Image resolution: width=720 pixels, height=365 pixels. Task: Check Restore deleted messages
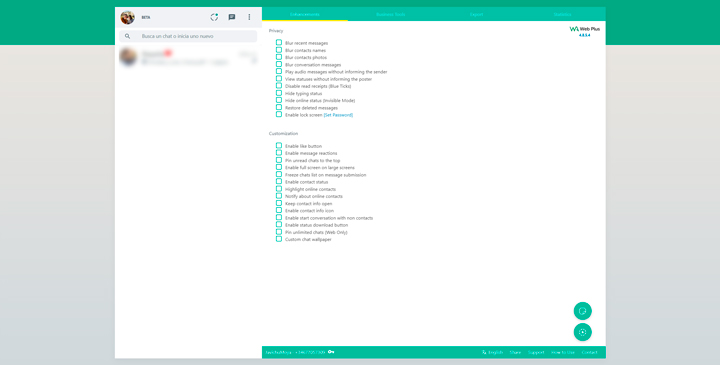point(279,107)
